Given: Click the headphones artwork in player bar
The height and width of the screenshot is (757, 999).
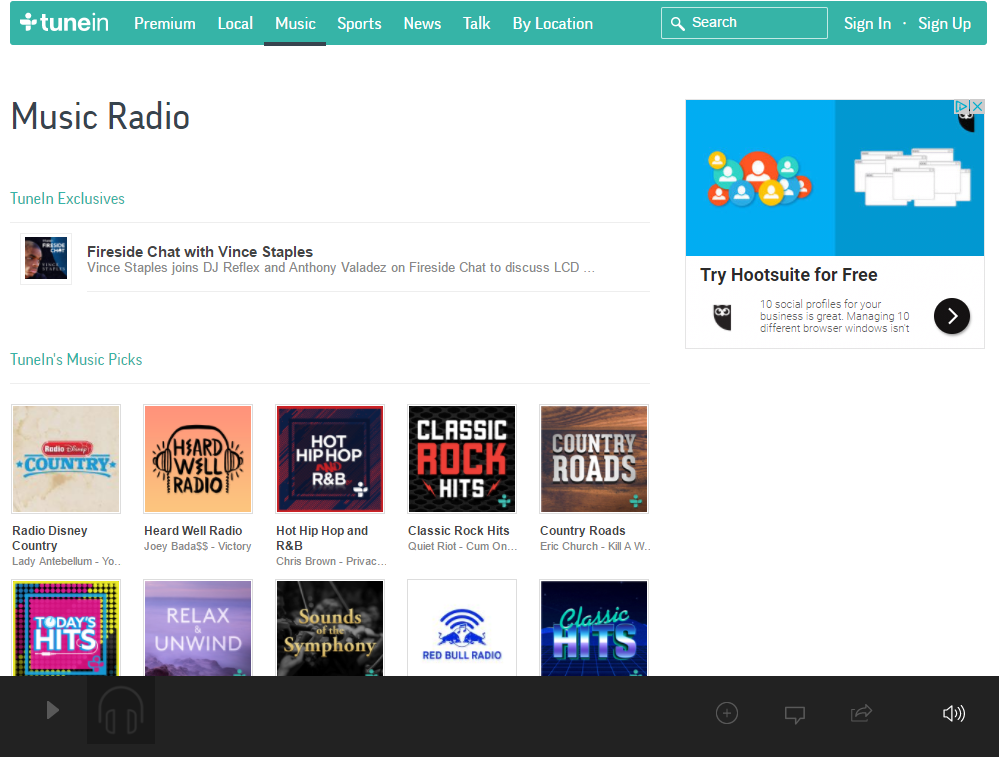Looking at the screenshot, I should coord(121,710).
